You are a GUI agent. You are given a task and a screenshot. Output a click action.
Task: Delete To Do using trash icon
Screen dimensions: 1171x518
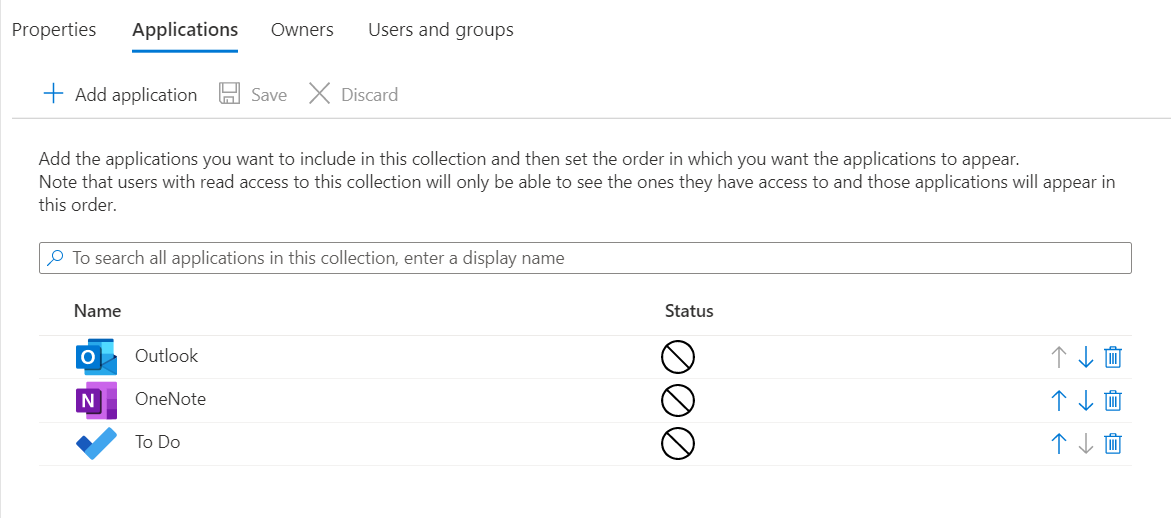coord(1113,444)
